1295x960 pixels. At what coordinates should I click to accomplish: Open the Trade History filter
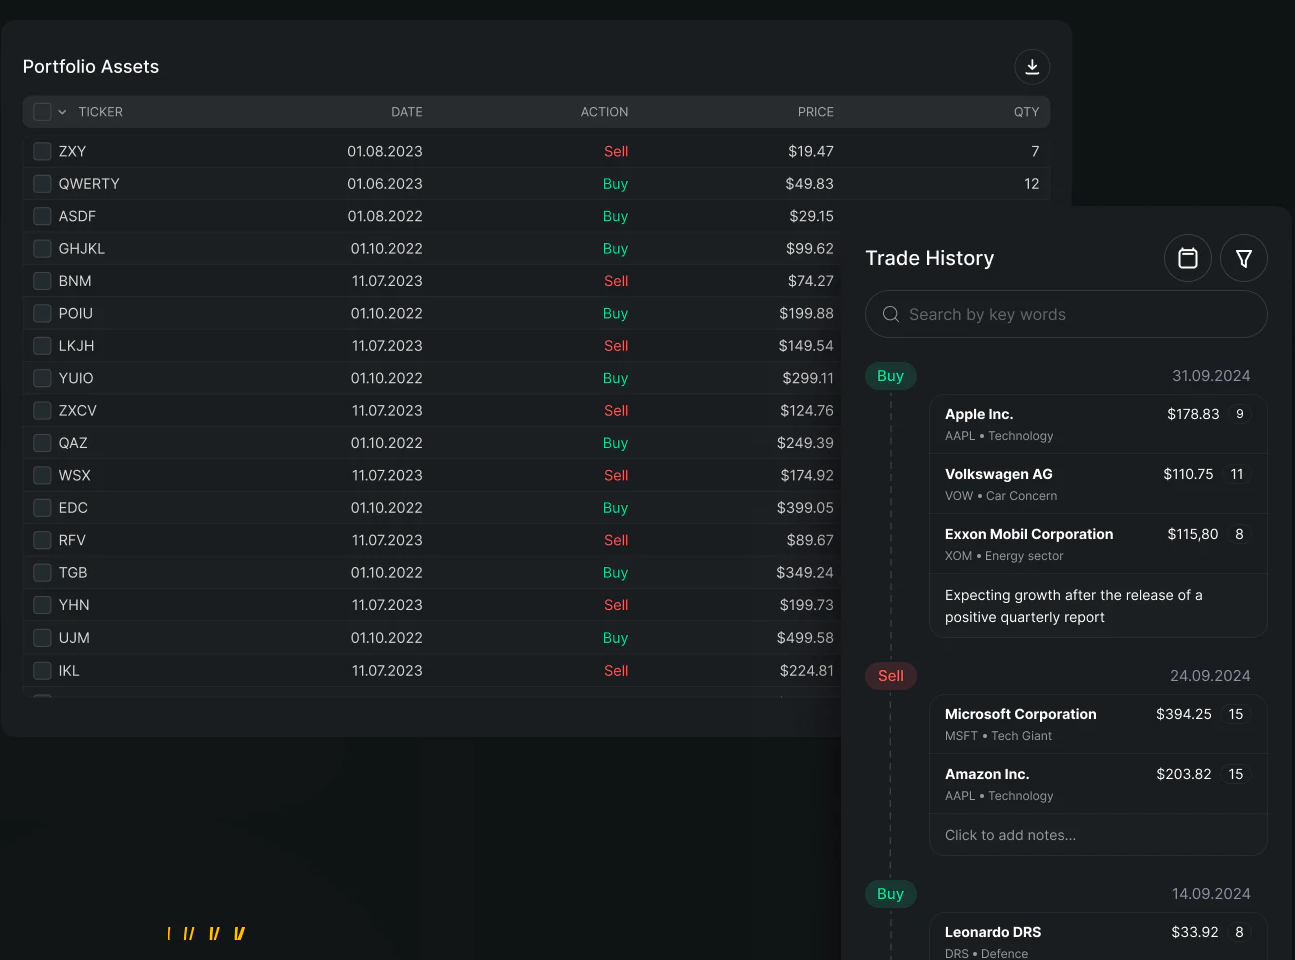[x=1244, y=258]
